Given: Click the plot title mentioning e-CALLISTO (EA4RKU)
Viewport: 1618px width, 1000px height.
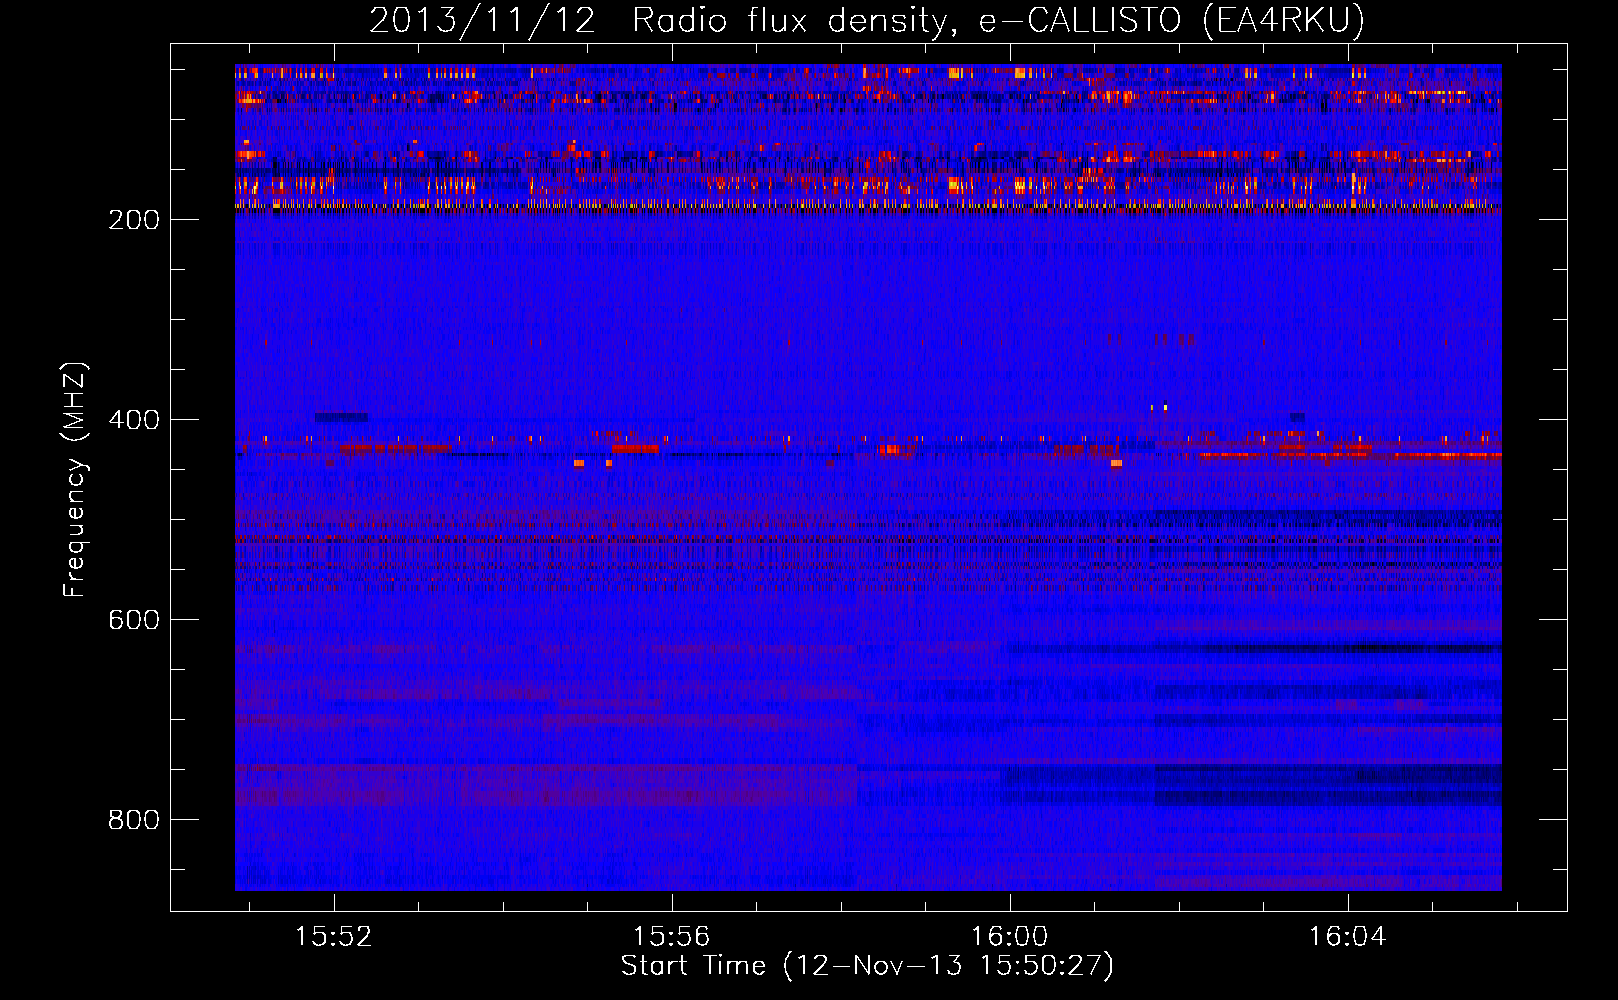Looking at the screenshot, I should (867, 20).
